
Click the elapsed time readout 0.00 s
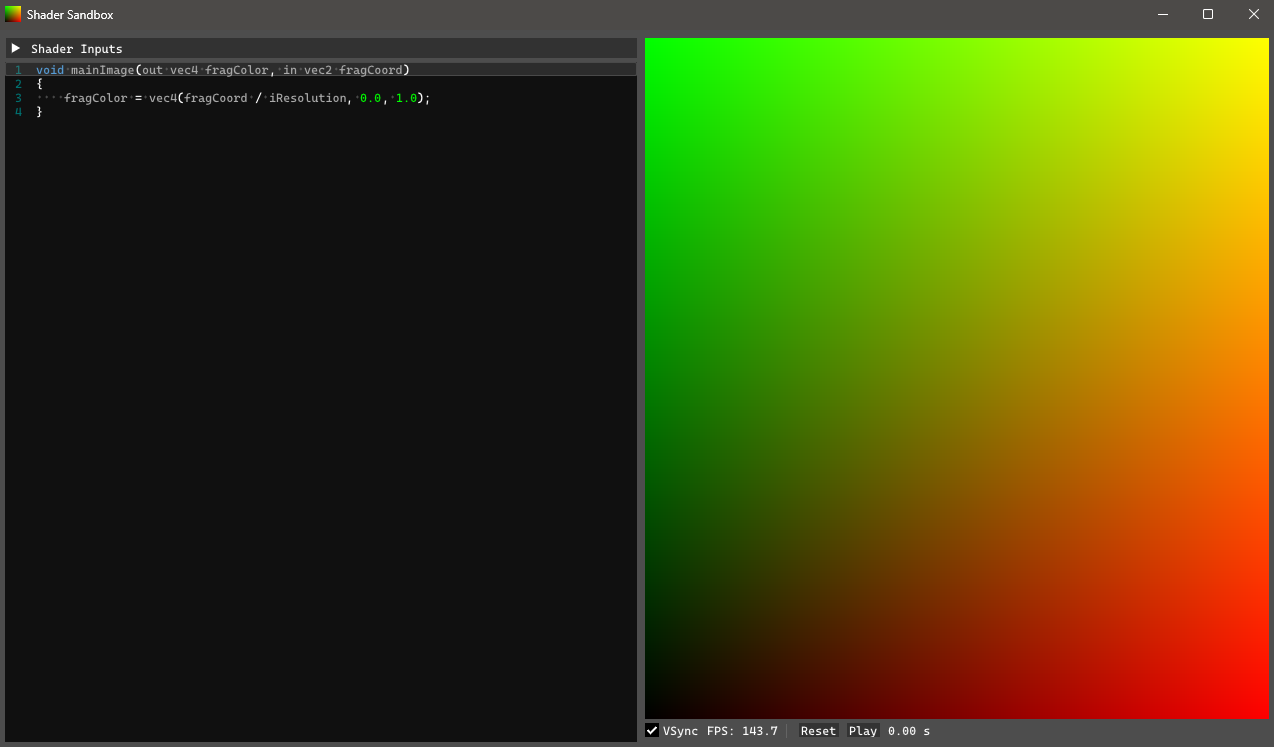pyautogui.click(x=908, y=731)
